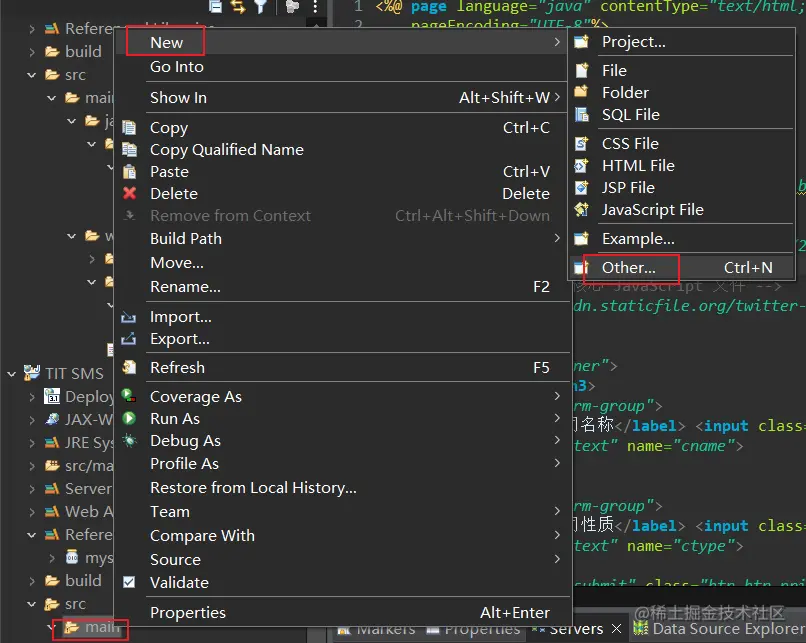This screenshot has width=806, height=643.
Task: Click the JAX-WS web services icon
Action: click(52, 419)
